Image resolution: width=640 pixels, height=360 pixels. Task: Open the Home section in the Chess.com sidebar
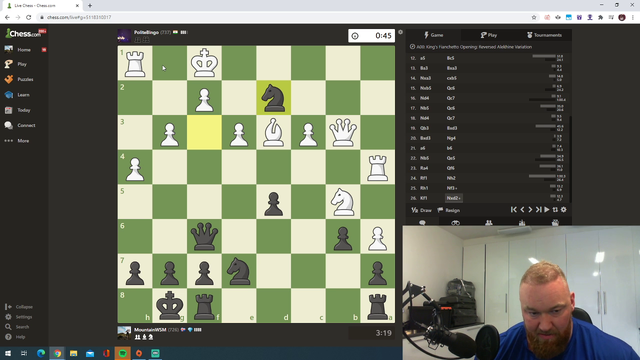[x=24, y=49]
